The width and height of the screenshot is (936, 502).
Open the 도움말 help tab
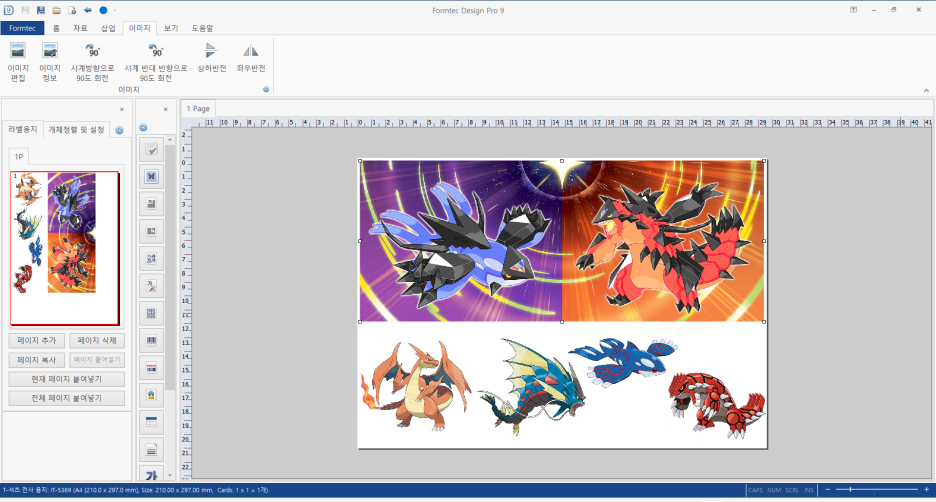coord(202,28)
